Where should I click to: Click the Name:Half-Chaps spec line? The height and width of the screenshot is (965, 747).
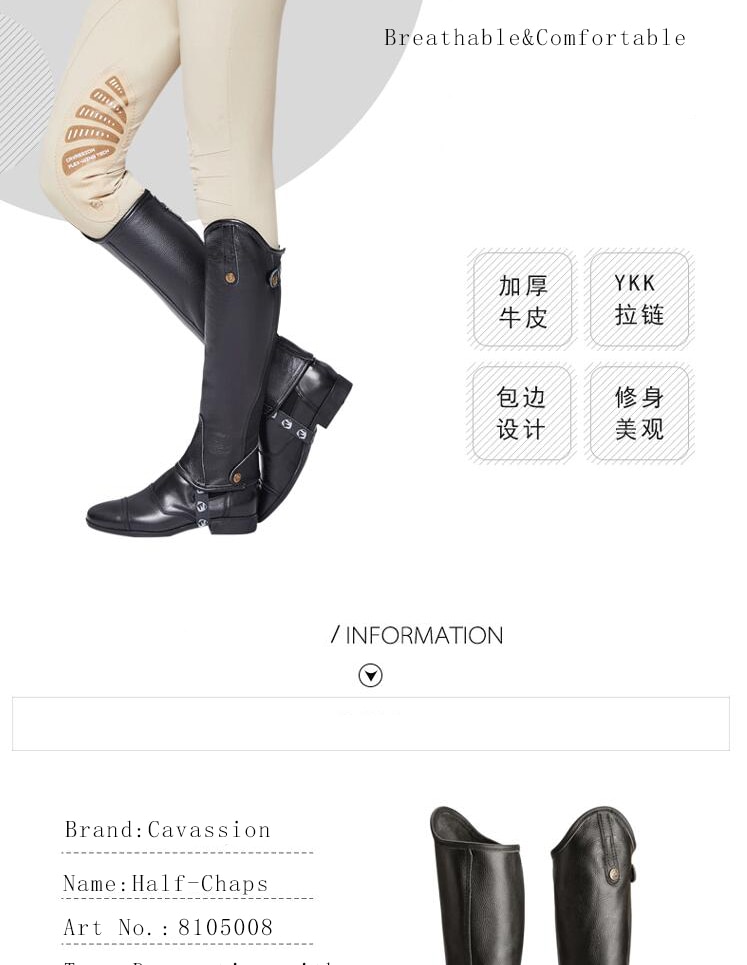tap(166, 884)
